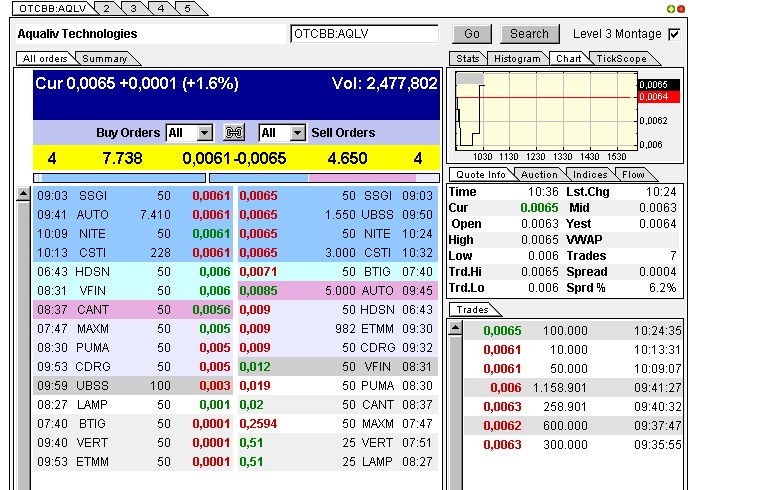Select the UBSS sell order for 1.550

click(x=338, y=215)
